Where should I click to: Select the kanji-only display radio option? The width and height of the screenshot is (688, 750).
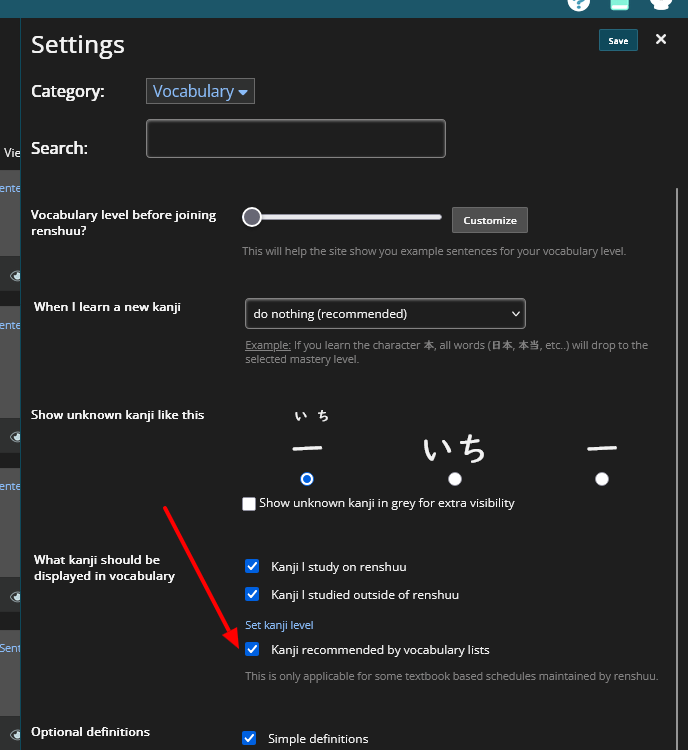tap(602, 479)
